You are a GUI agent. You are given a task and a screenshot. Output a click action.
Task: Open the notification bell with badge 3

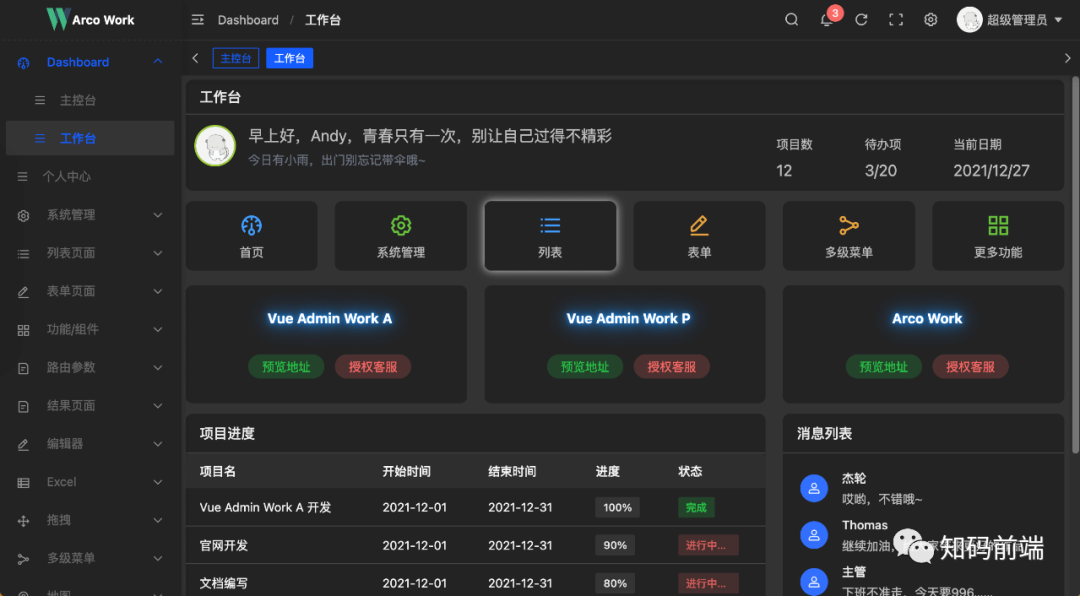[x=826, y=19]
